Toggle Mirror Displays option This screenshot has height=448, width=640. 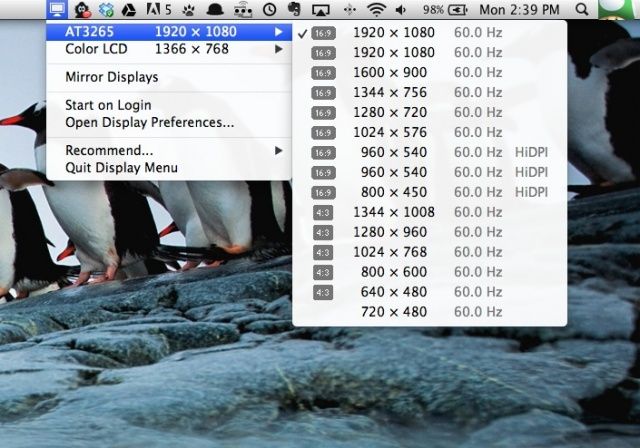(x=112, y=77)
